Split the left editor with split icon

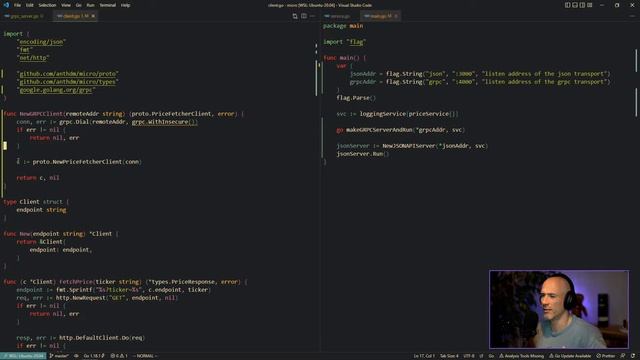pyautogui.click(x=304, y=16)
